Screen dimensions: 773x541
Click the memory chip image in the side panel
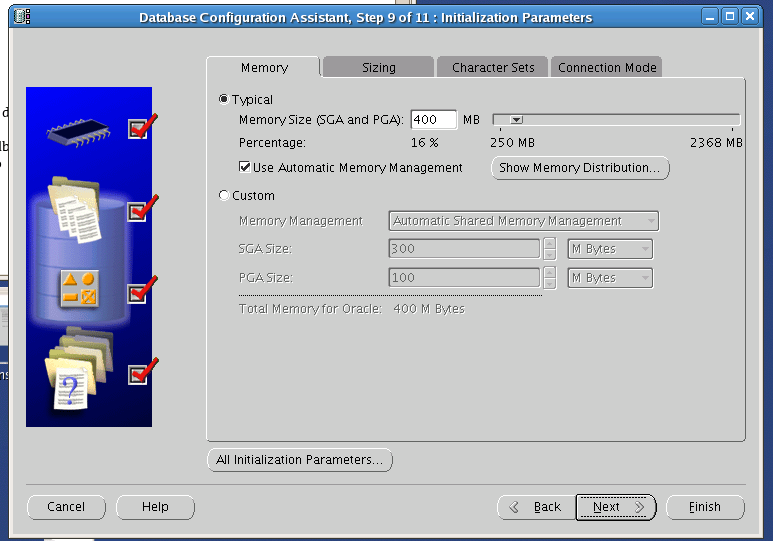tap(78, 132)
